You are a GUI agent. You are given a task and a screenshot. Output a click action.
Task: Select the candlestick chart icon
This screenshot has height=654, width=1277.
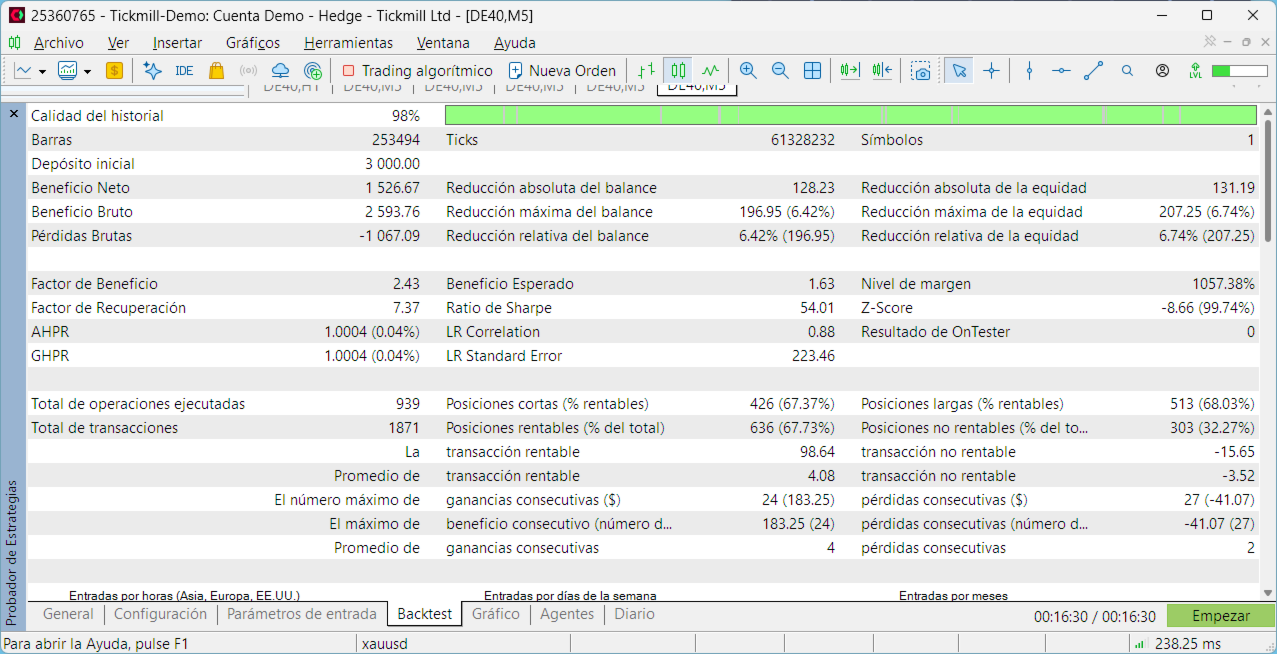[x=679, y=71]
